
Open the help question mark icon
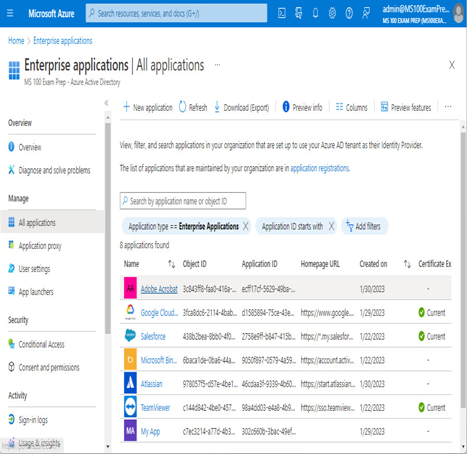click(349, 13)
